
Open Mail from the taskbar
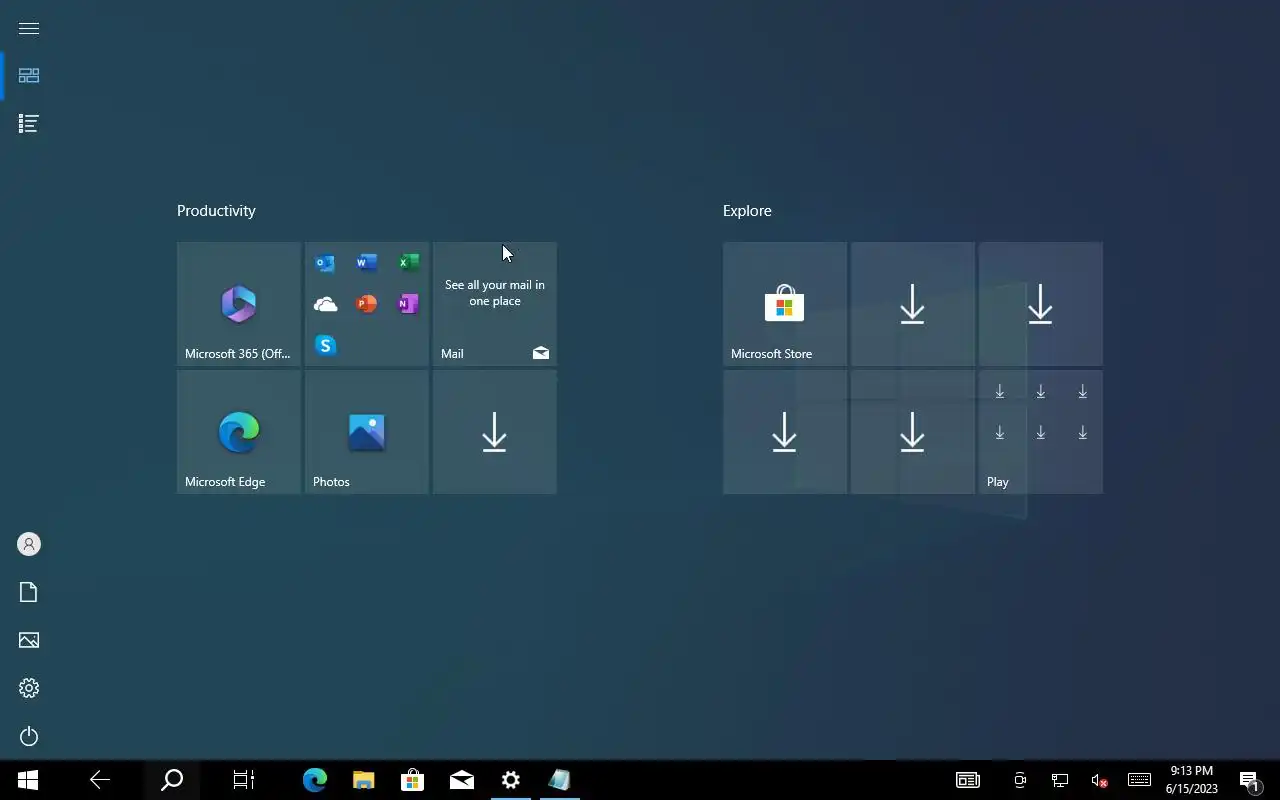tap(461, 780)
